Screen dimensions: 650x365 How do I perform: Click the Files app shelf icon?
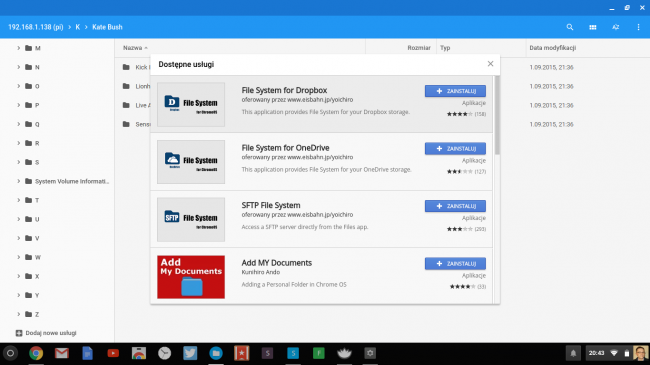216,353
